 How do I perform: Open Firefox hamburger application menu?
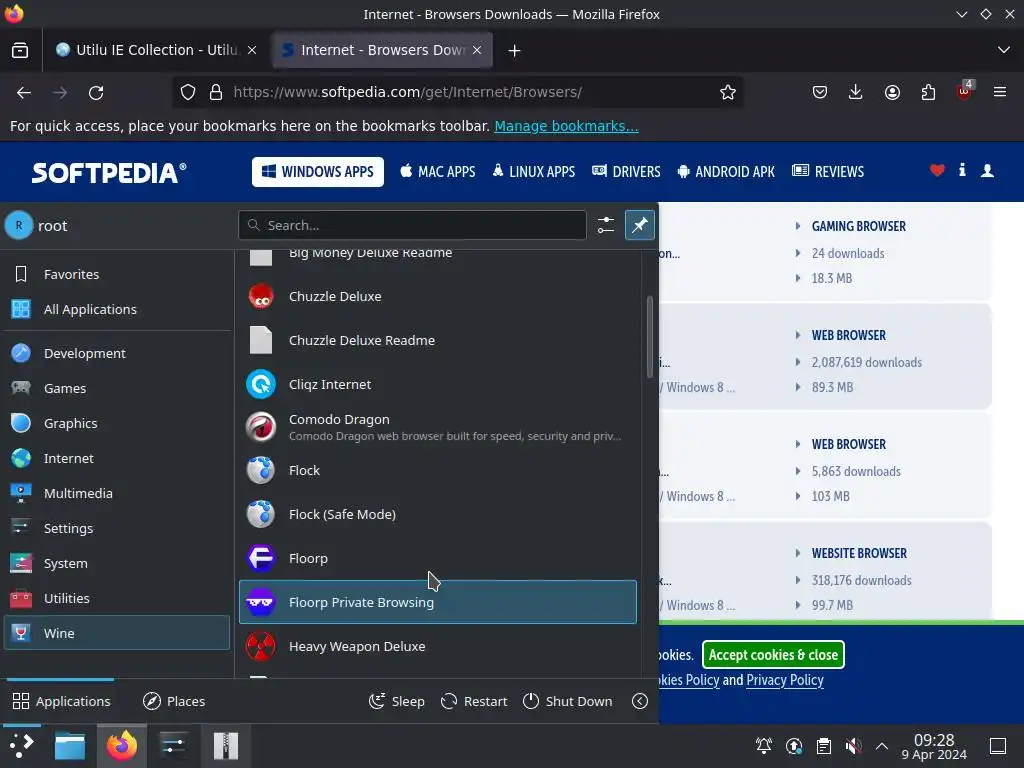coord(1000,92)
